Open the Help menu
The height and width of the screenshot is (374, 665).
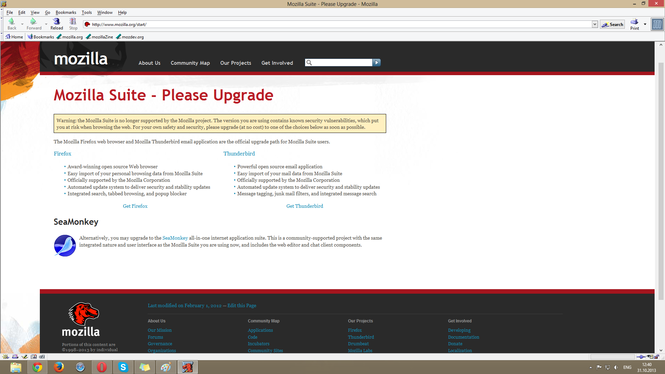click(122, 13)
